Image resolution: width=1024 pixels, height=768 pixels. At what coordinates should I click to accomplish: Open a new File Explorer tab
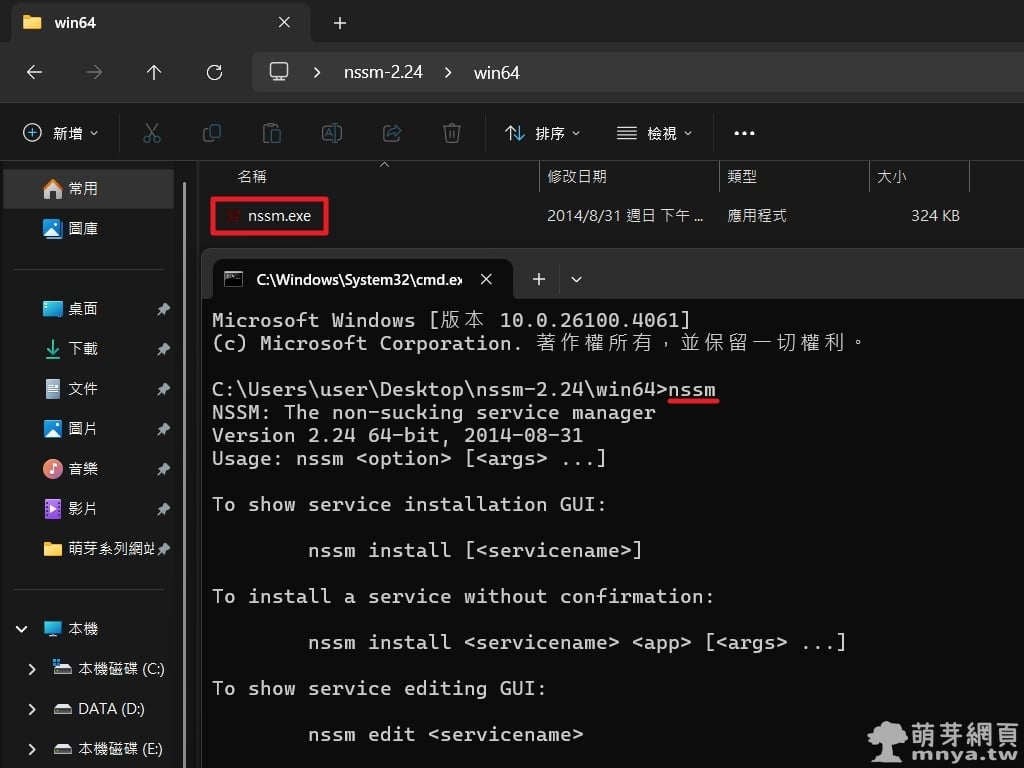pyautogui.click(x=340, y=22)
